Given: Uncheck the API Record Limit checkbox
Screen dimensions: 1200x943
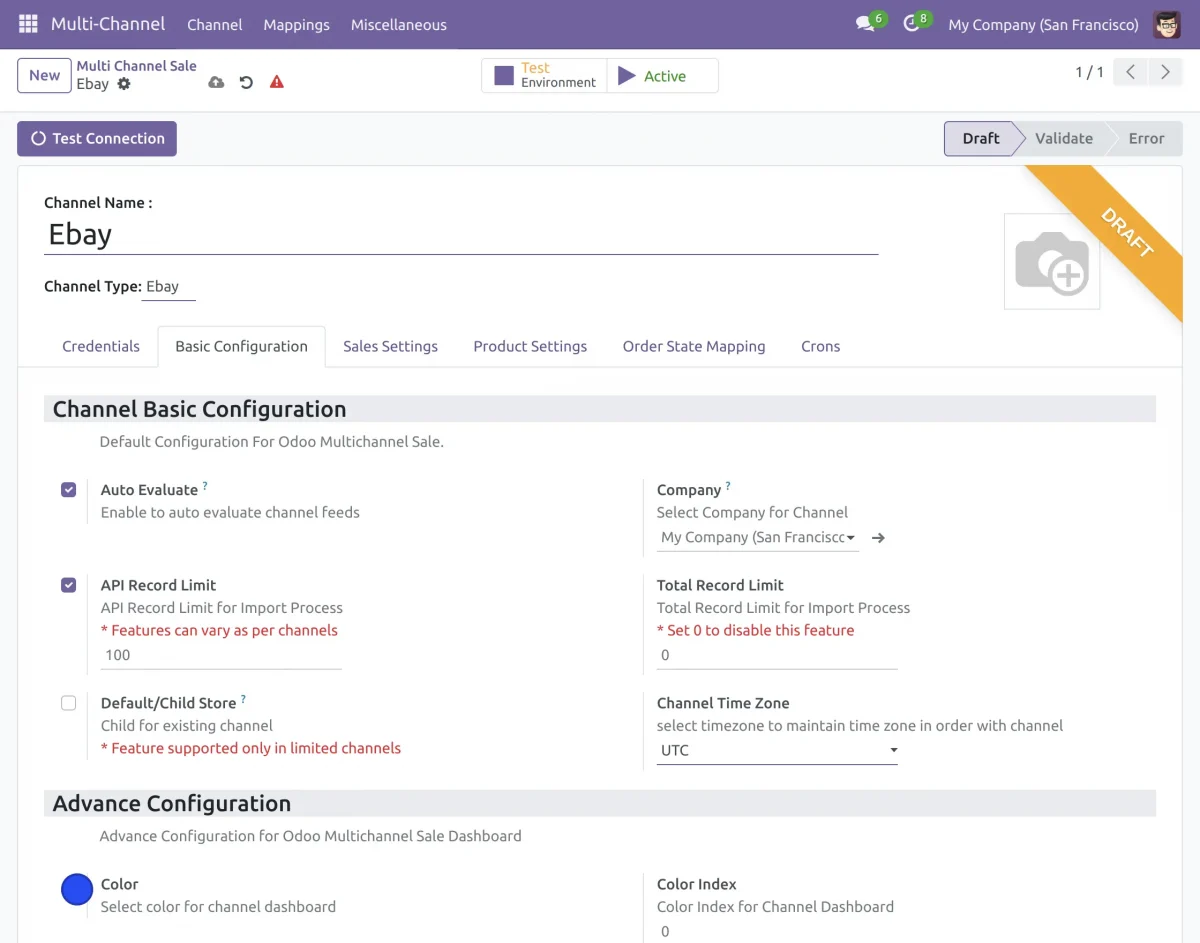Looking at the screenshot, I should tap(69, 585).
